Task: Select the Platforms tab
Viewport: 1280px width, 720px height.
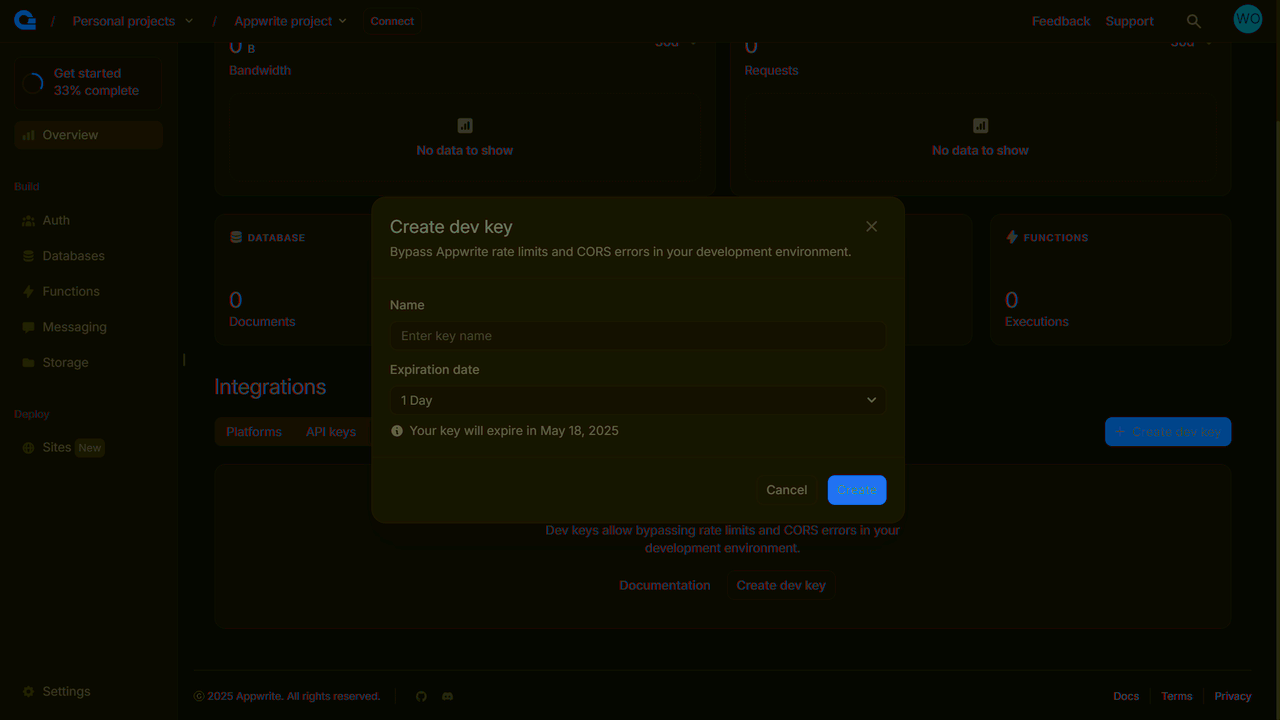Action: 253,431
